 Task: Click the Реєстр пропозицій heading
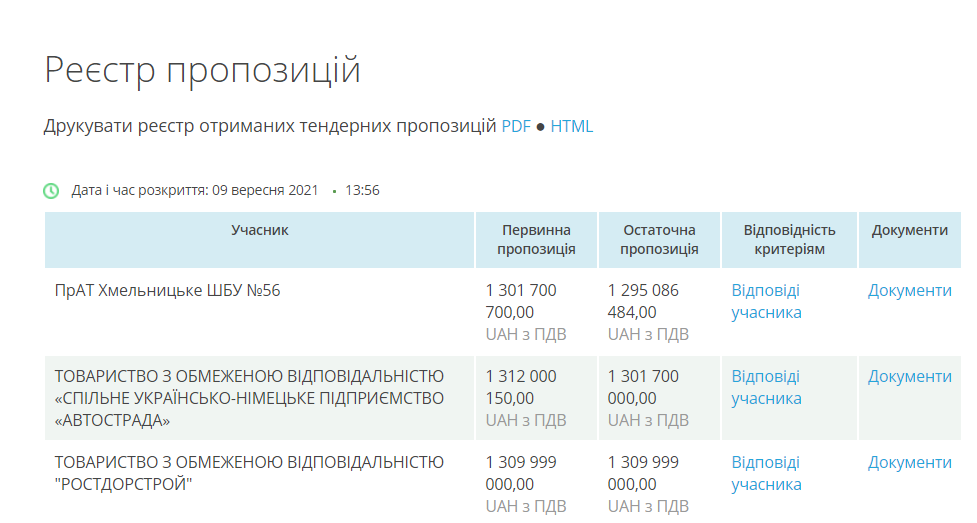203,70
